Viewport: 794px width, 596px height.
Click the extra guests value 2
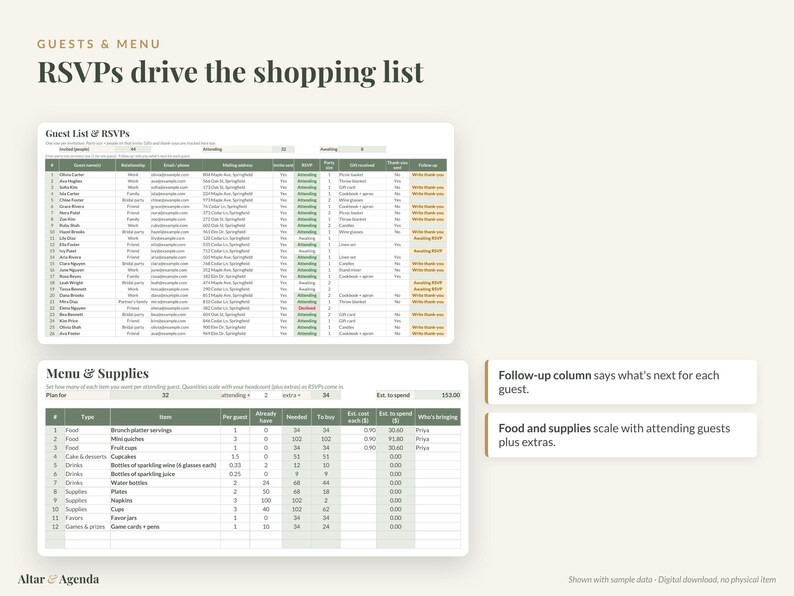click(266, 395)
